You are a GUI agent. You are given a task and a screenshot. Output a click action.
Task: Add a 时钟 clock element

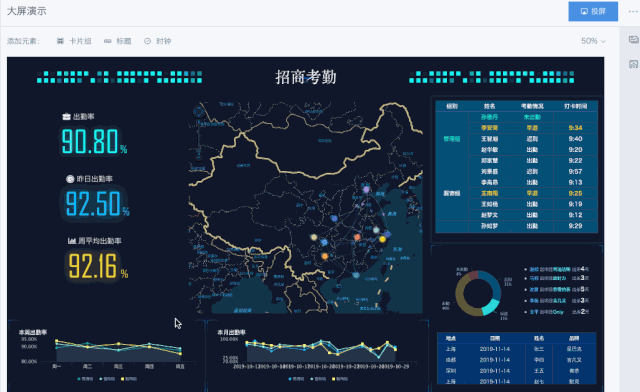pyautogui.click(x=158, y=41)
